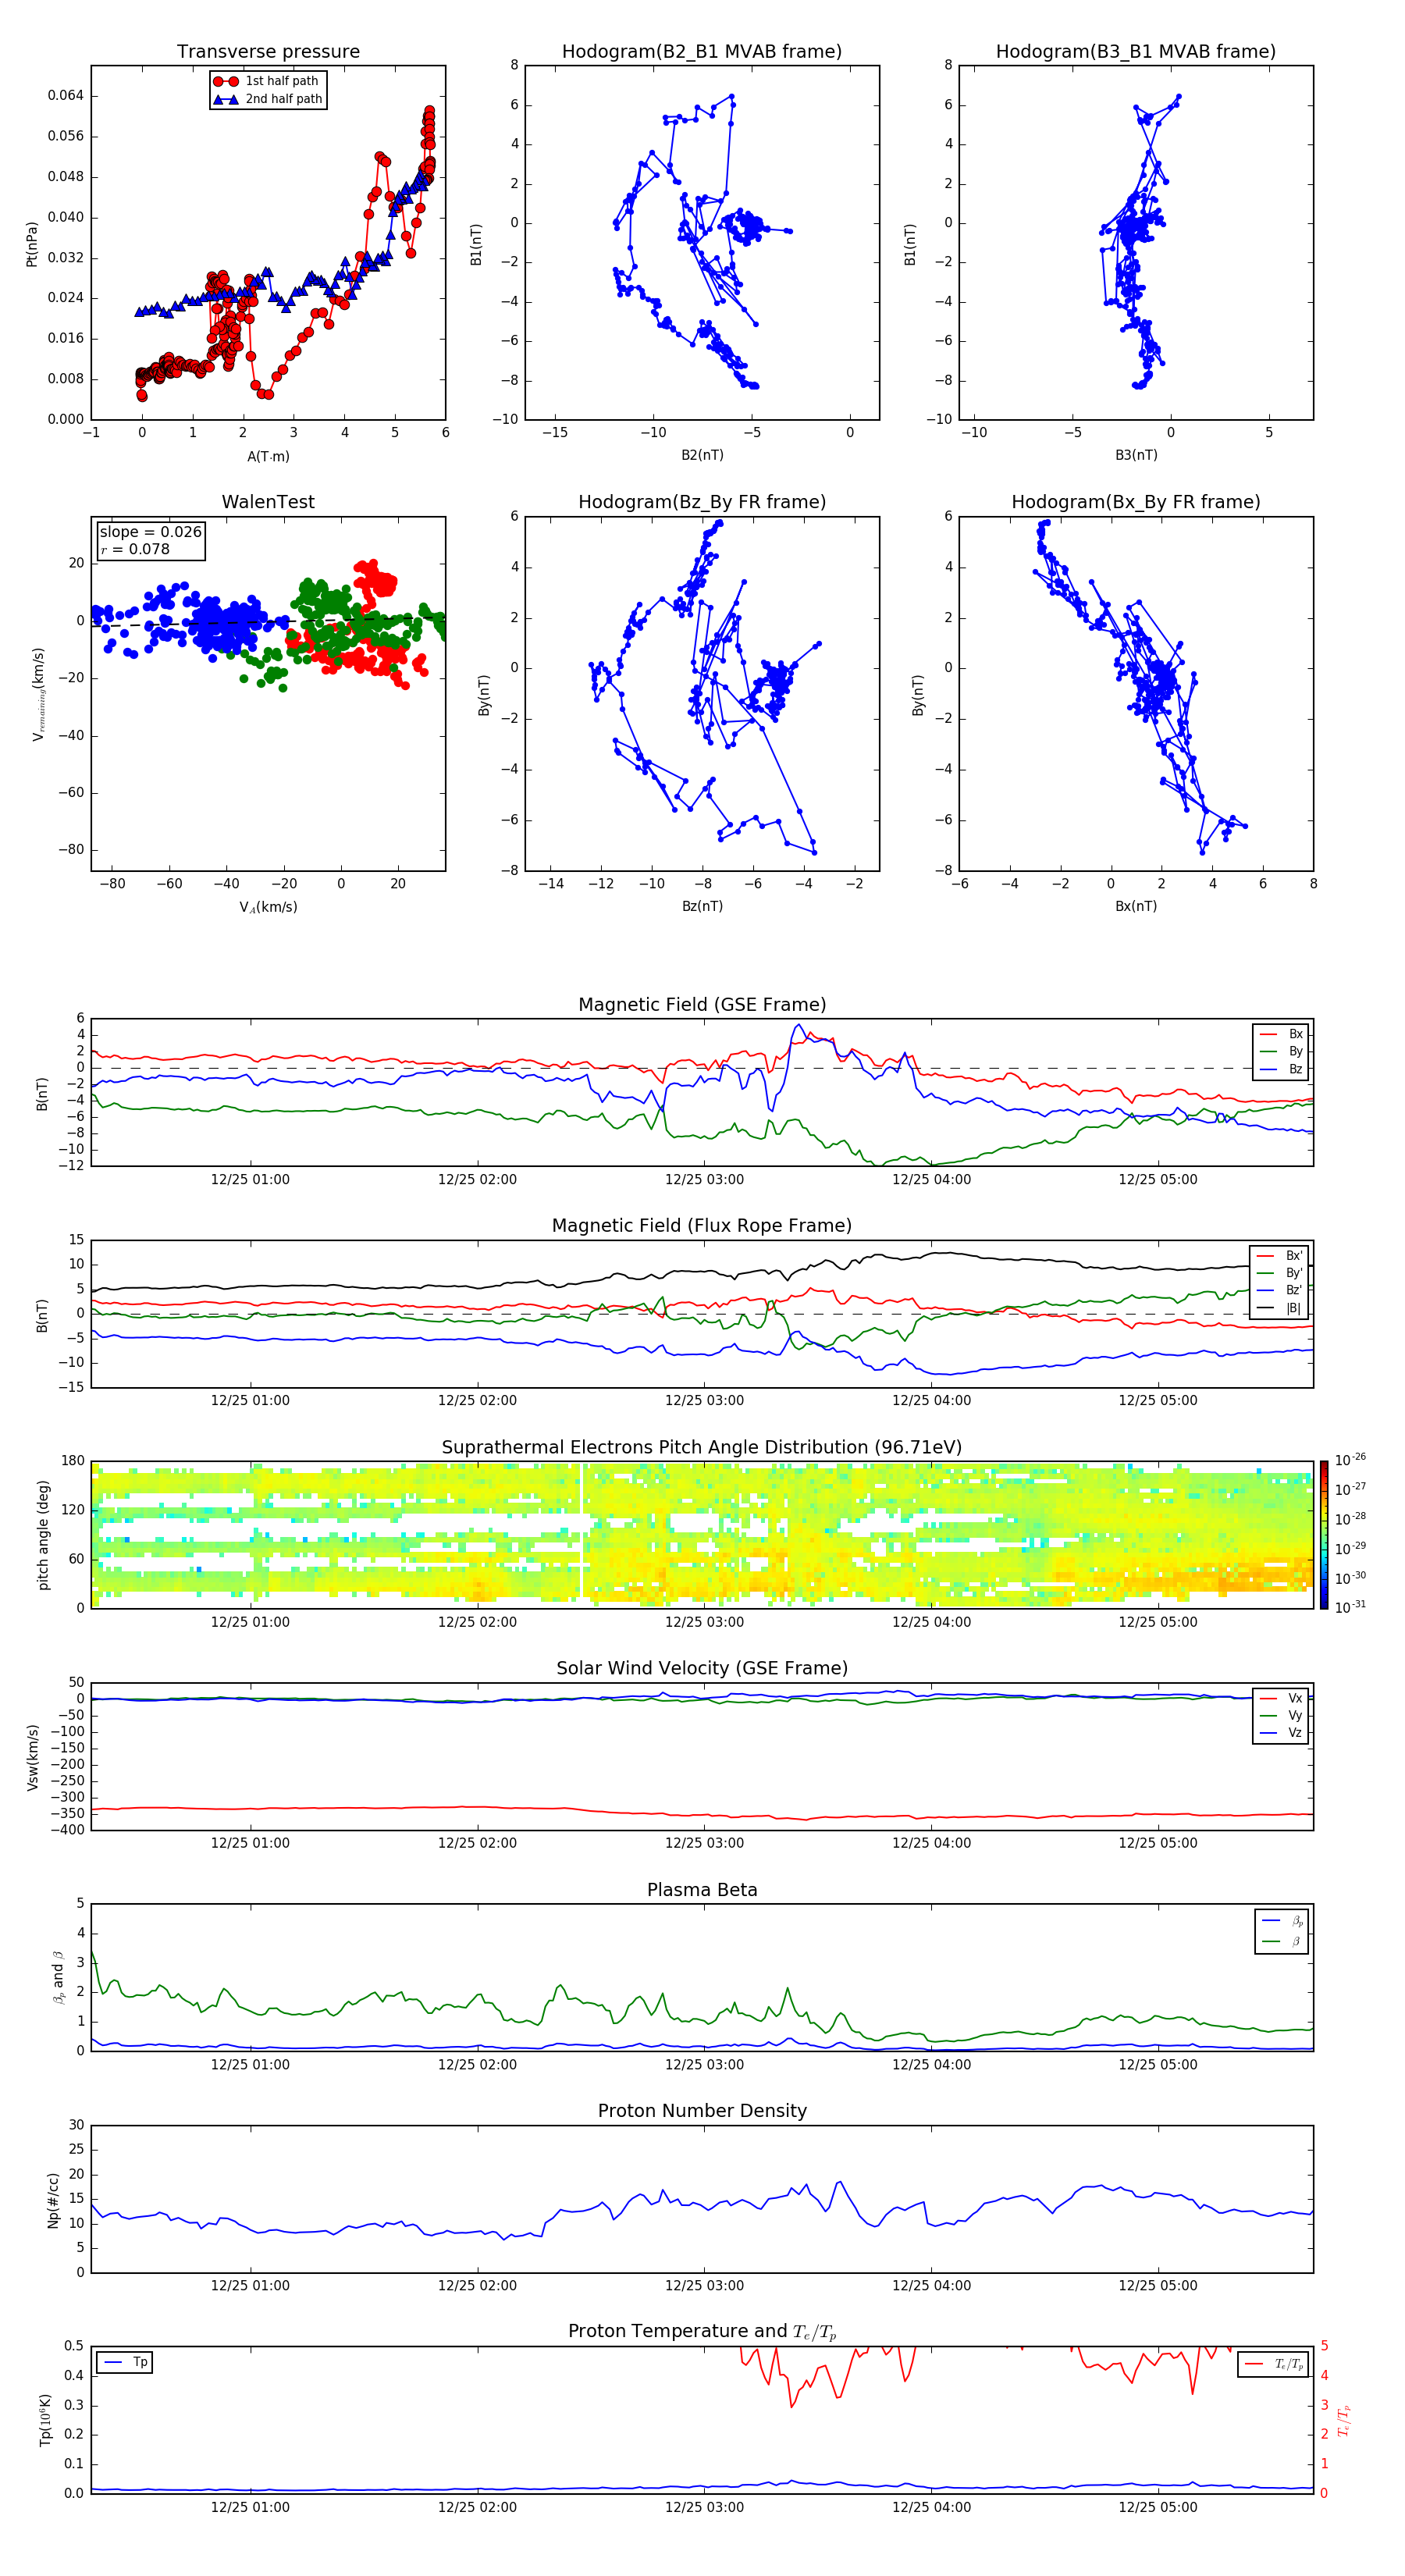Click the "Proton Temperature and Te/Tp" title

(x=702, y=2332)
